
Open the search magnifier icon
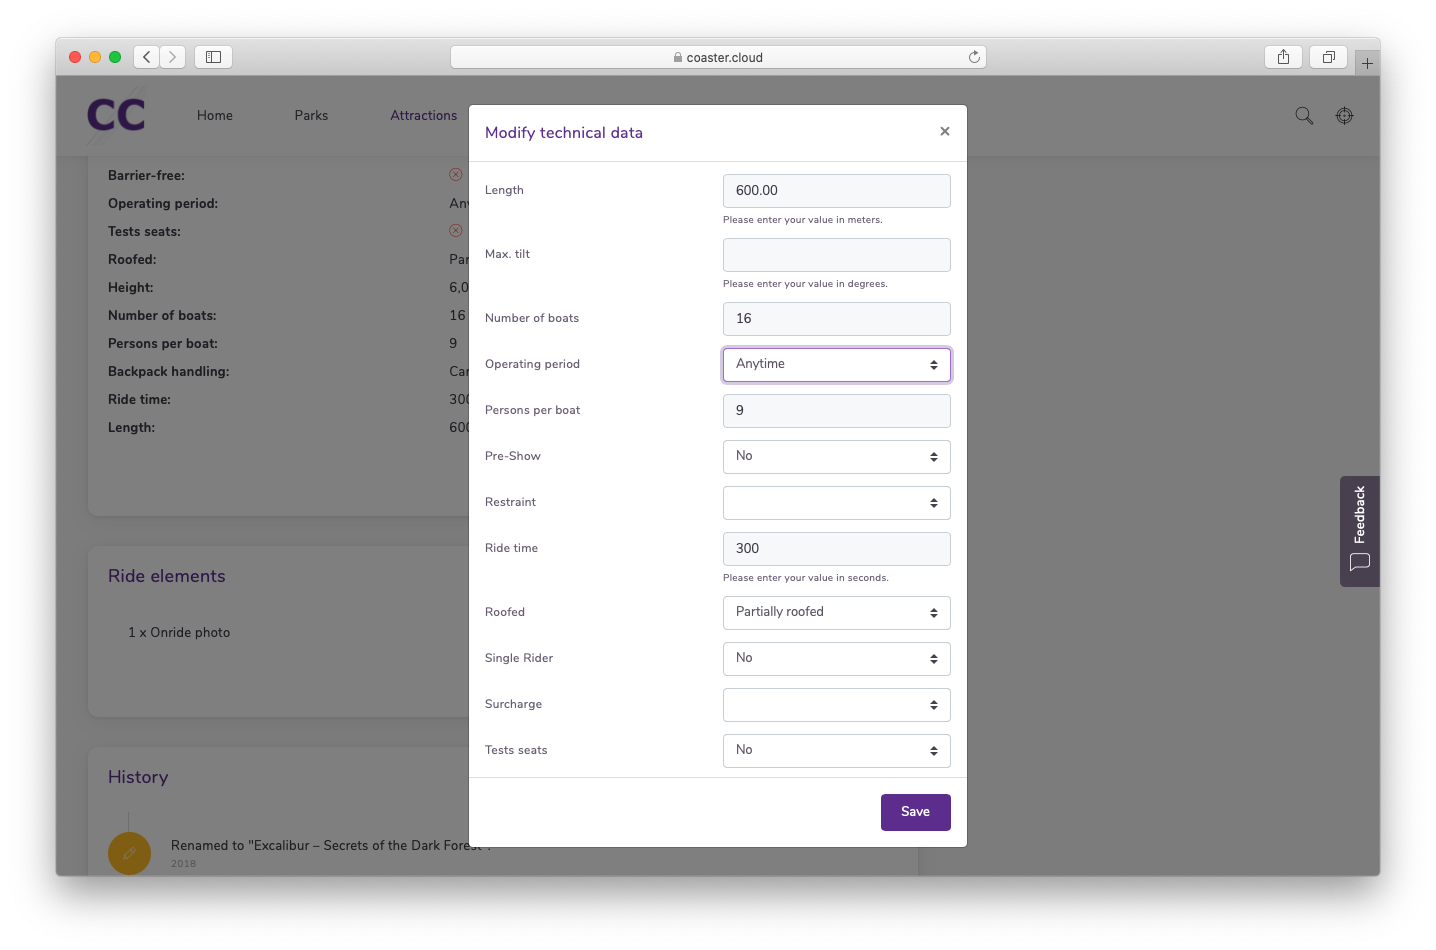click(1304, 116)
